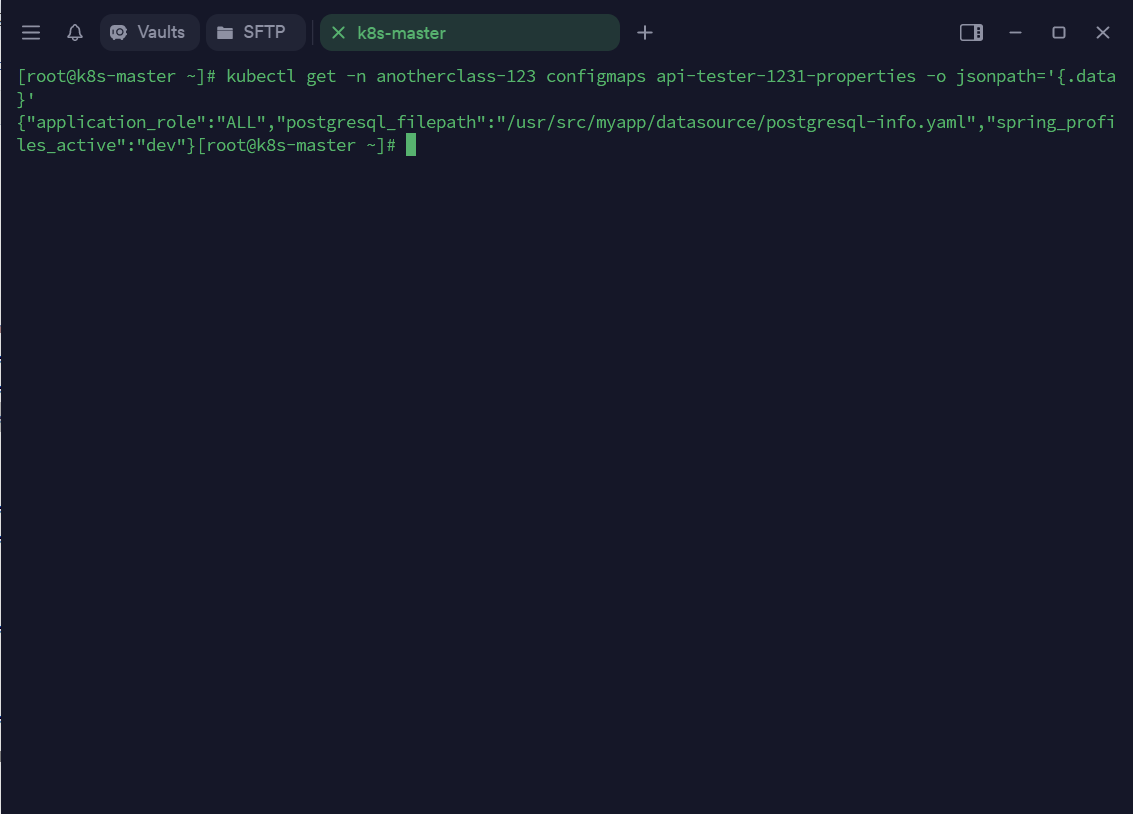Close the k8s-master tab via X icon
The height and width of the screenshot is (814, 1133).
click(338, 33)
